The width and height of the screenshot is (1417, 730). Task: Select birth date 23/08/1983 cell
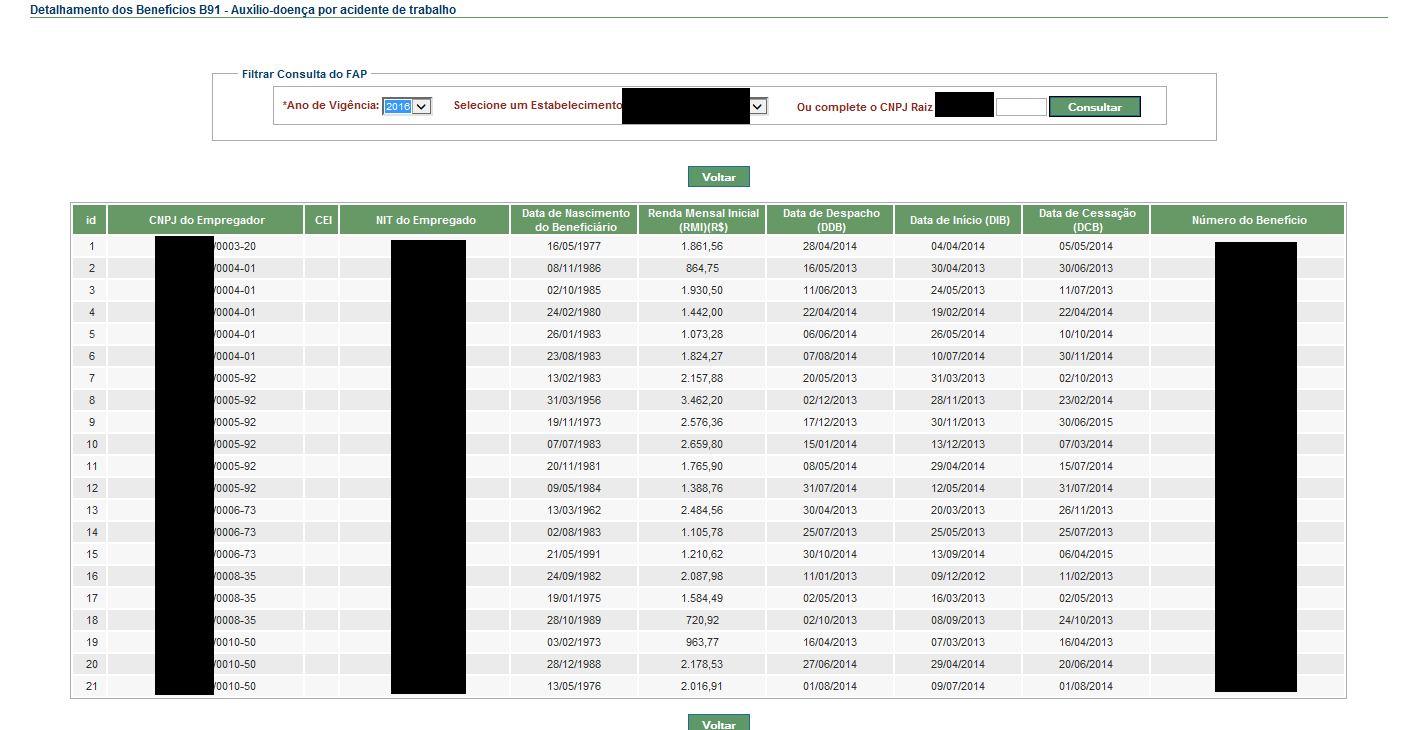[x=574, y=356]
